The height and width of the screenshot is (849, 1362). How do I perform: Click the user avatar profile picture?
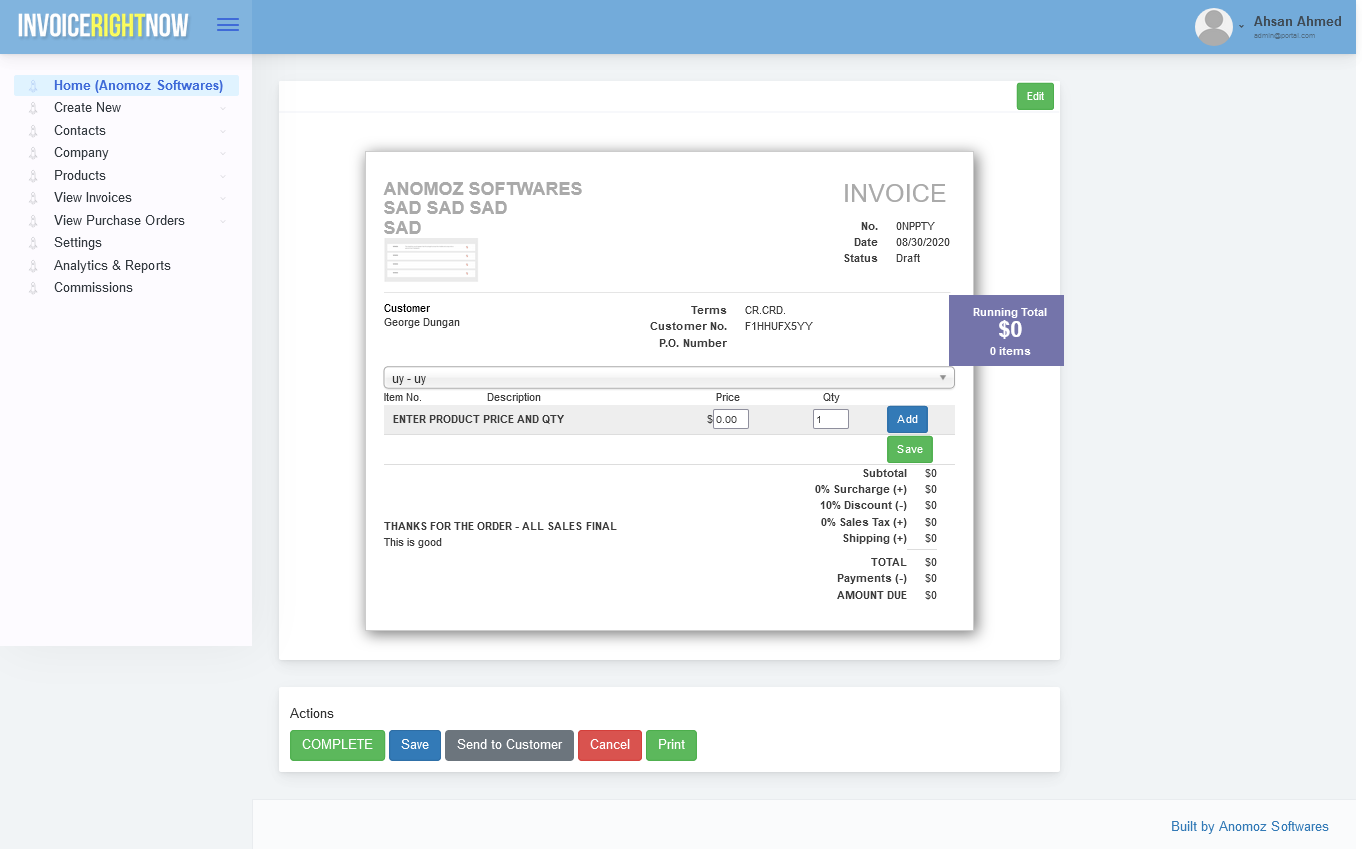1213,27
